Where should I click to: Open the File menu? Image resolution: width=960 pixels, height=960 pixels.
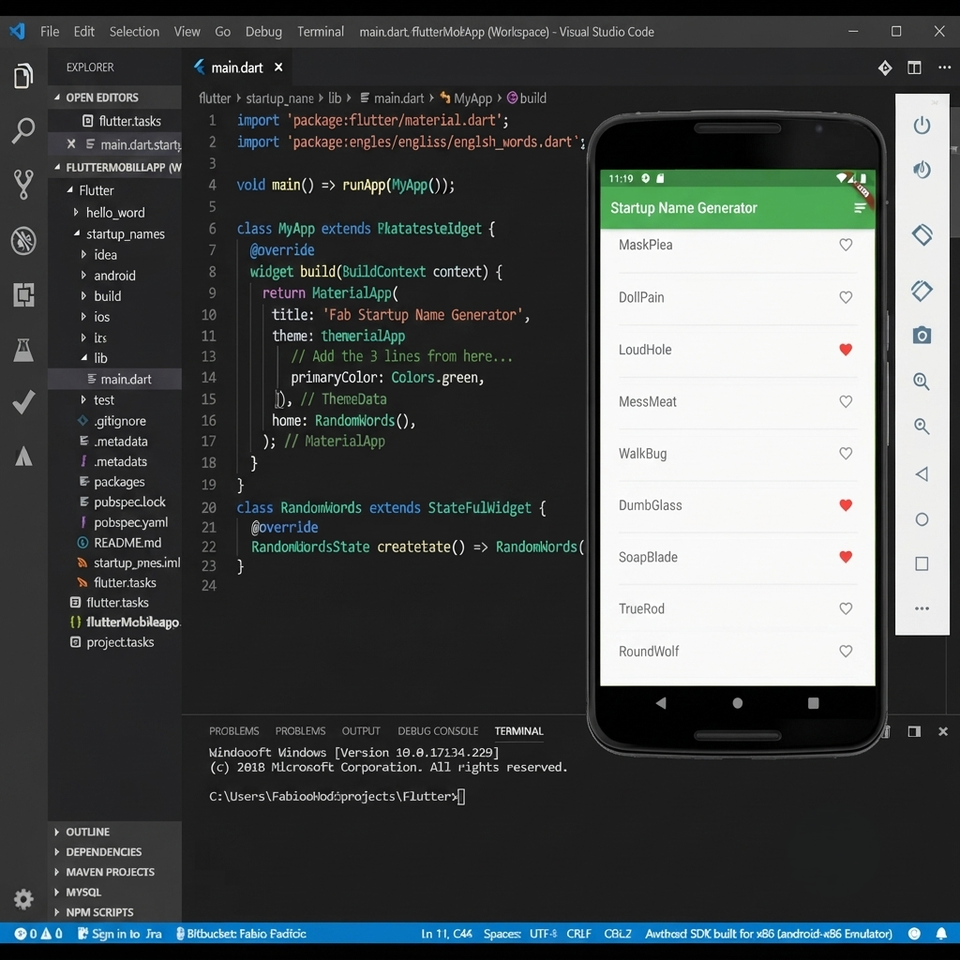50,32
